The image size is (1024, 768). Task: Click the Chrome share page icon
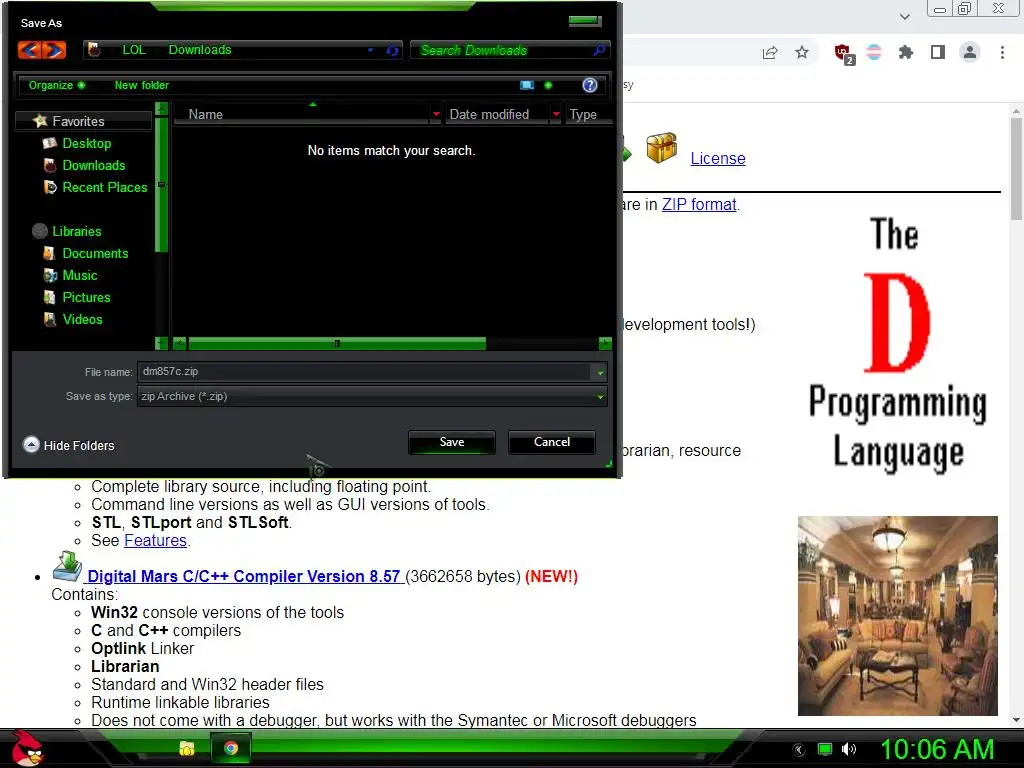point(770,52)
